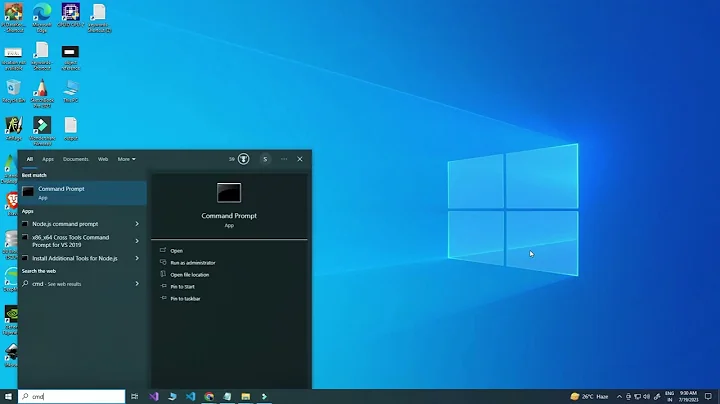This screenshot has height=404, width=720.
Task: Open the volume control tray icon
Action: [x=647, y=397]
